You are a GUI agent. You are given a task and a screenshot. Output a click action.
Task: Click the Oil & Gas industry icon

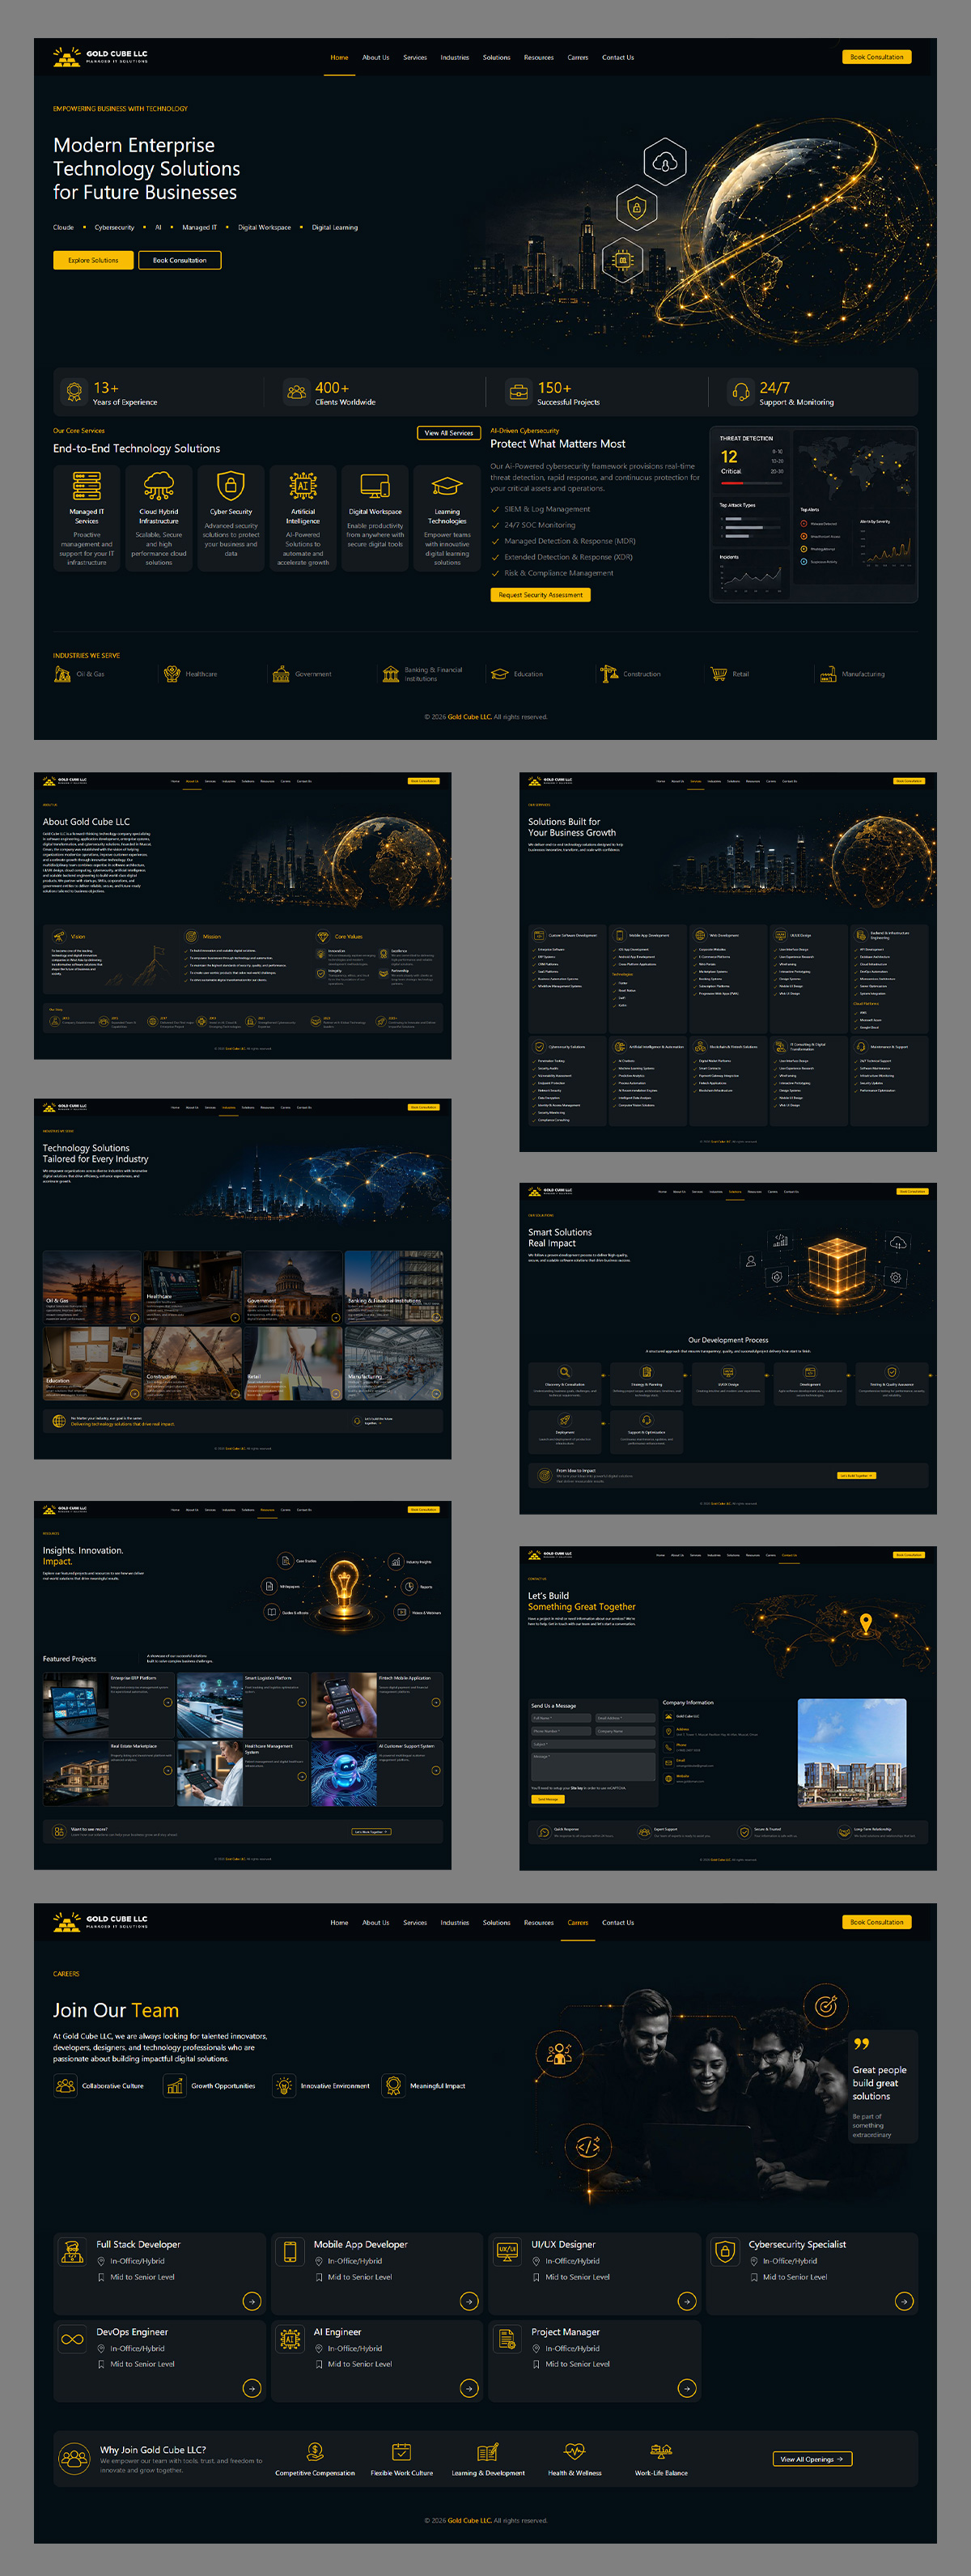click(62, 674)
